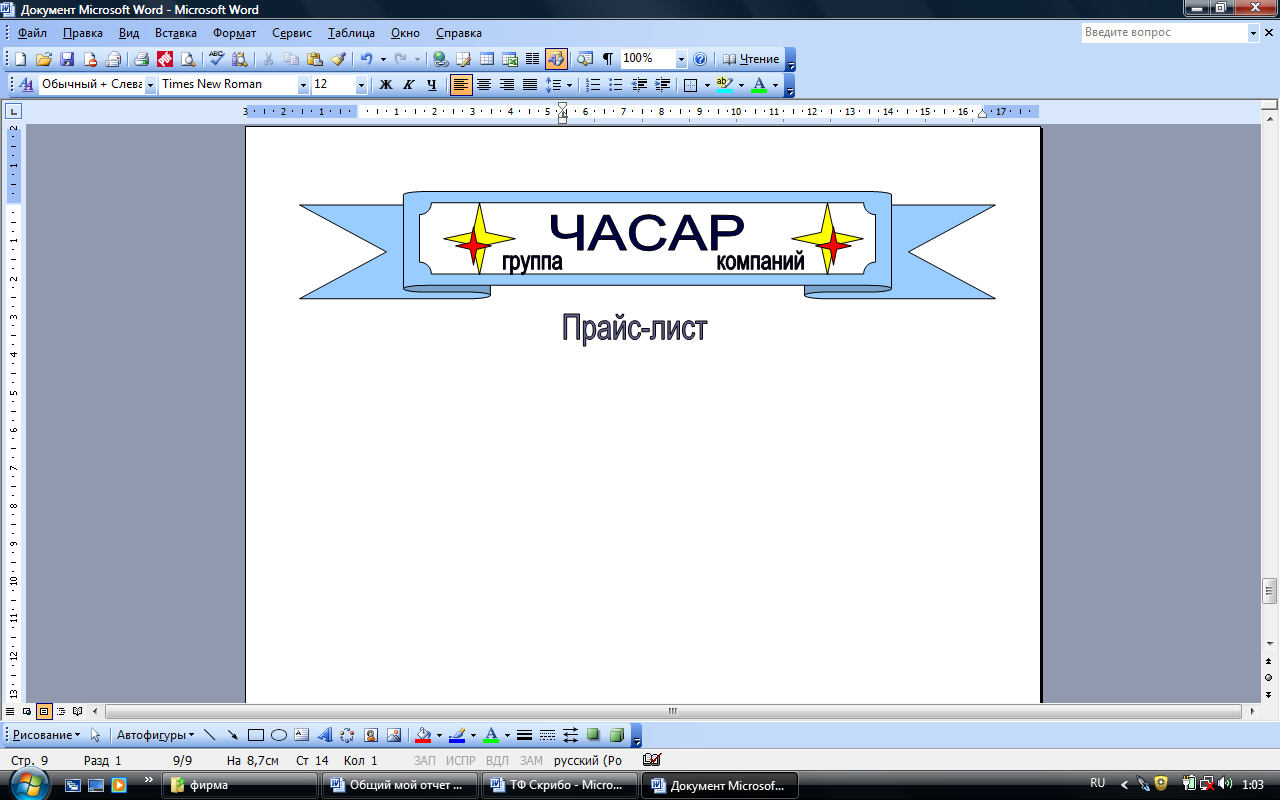1280x800 pixels.
Task: Select the Line drawing tool
Action: pos(210,735)
